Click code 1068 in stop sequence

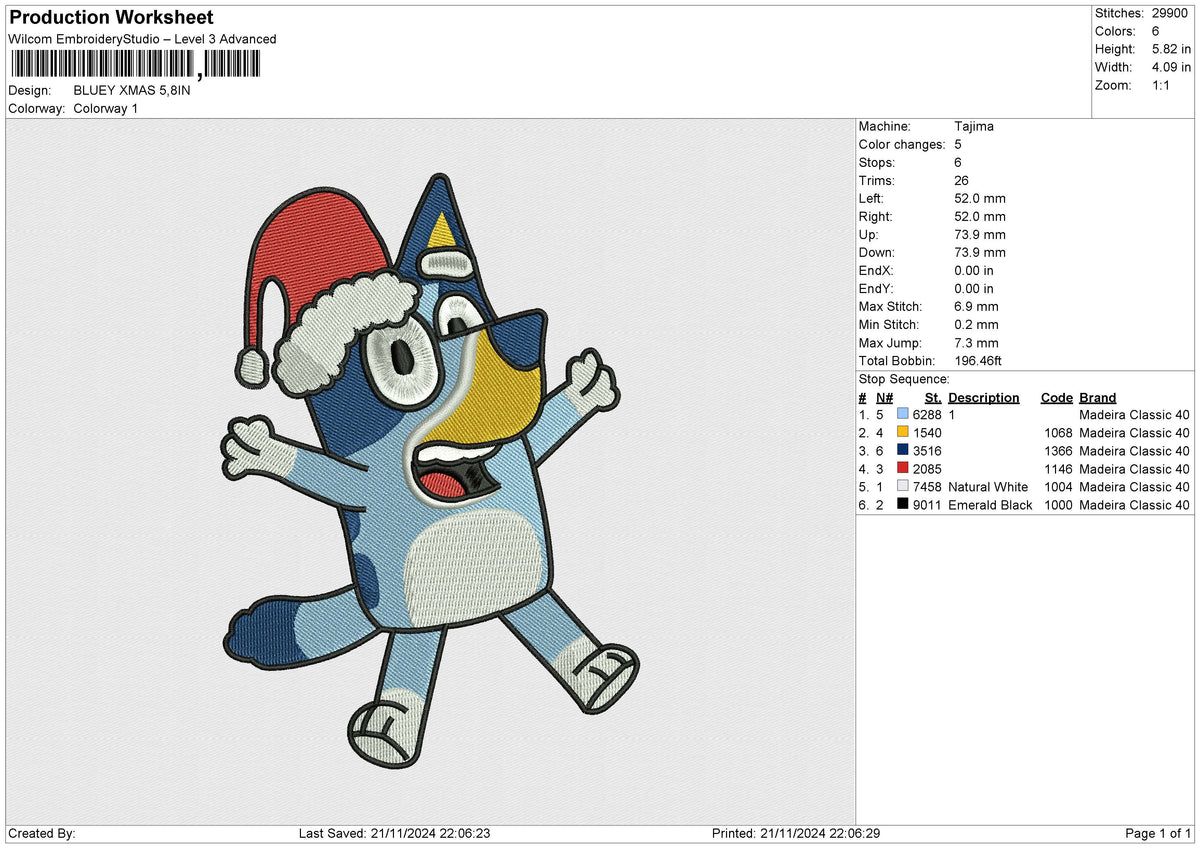pos(1057,433)
